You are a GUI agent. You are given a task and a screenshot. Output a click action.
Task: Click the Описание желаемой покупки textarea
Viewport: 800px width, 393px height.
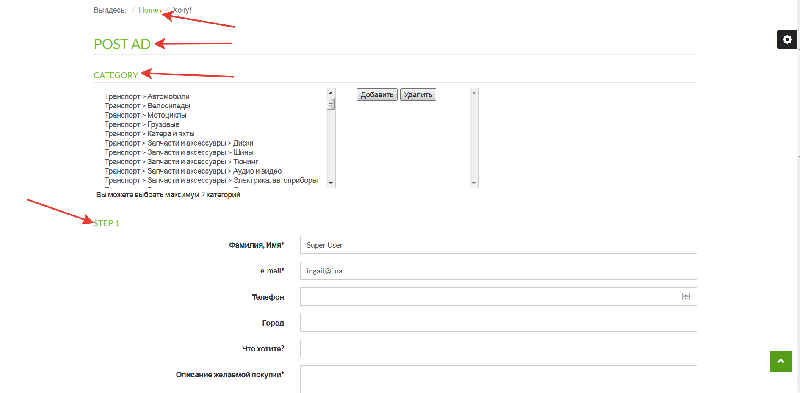coord(498,379)
